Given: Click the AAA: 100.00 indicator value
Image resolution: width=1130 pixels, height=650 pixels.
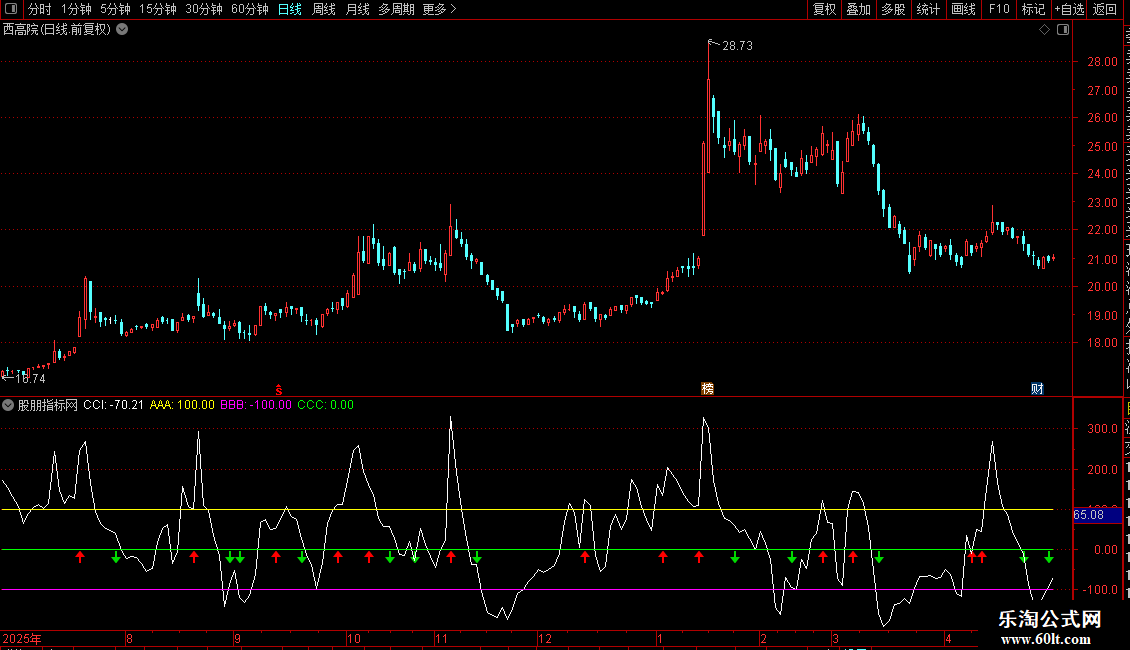Looking at the screenshot, I should click(x=182, y=405).
